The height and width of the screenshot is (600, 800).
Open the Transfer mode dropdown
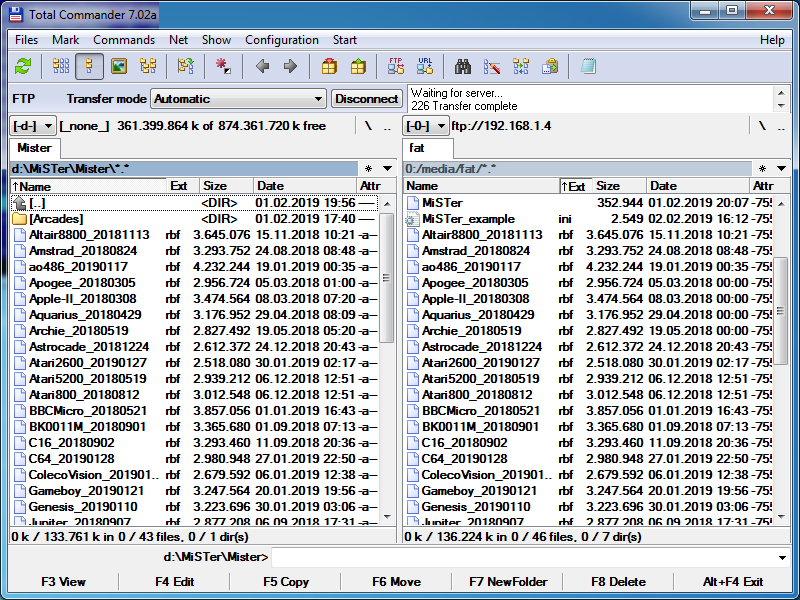click(238, 99)
